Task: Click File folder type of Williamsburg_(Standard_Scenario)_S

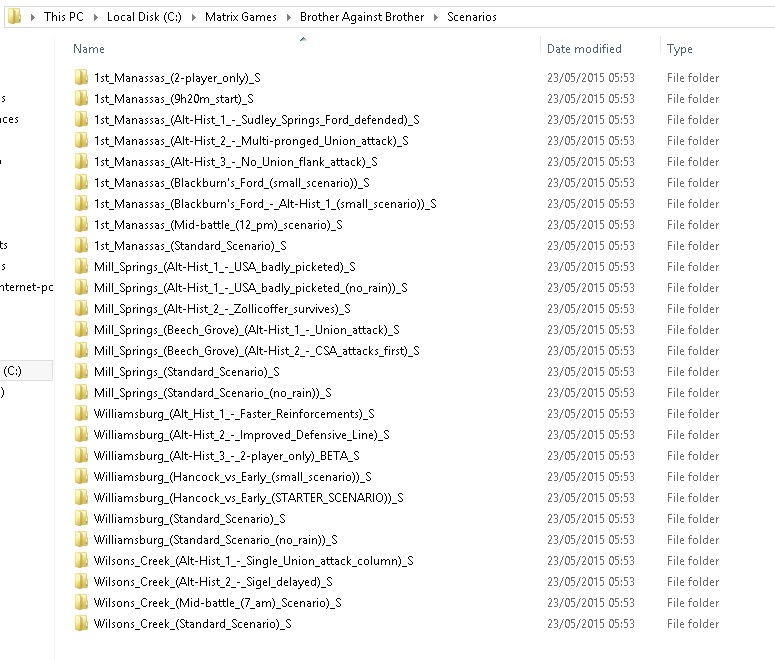Action: click(x=693, y=519)
